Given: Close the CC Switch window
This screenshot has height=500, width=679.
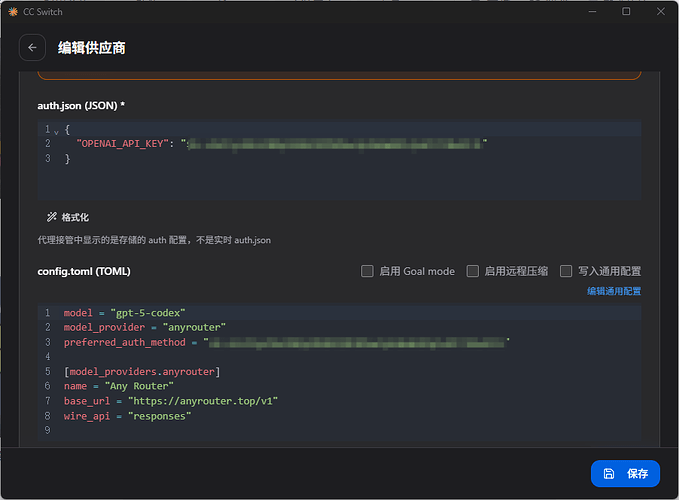Looking at the screenshot, I should (660, 11).
